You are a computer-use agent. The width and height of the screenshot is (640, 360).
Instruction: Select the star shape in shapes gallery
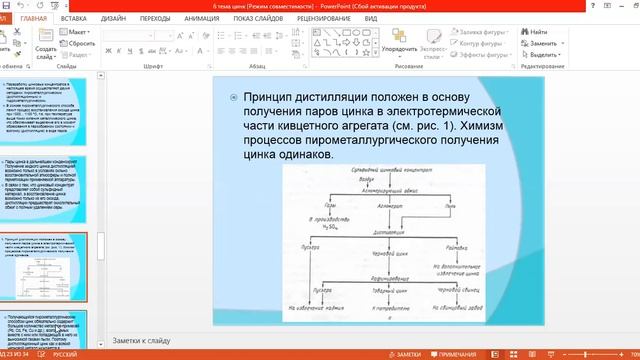point(366,52)
